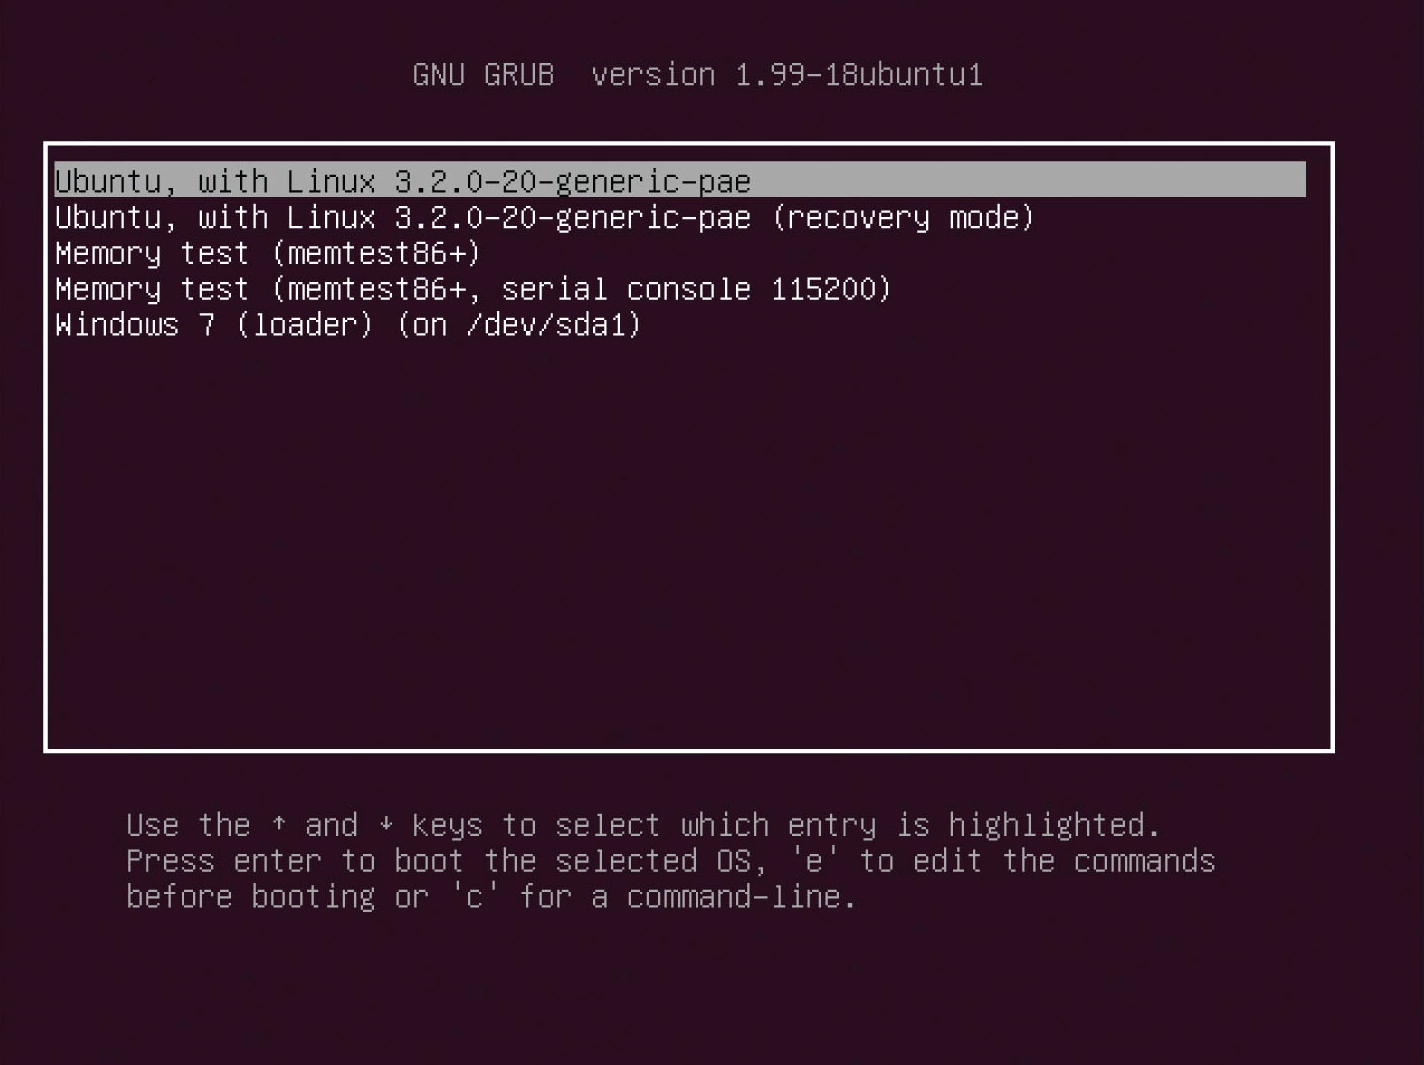
Task: Click the GNU GRUB title words
Action: (x=483, y=75)
